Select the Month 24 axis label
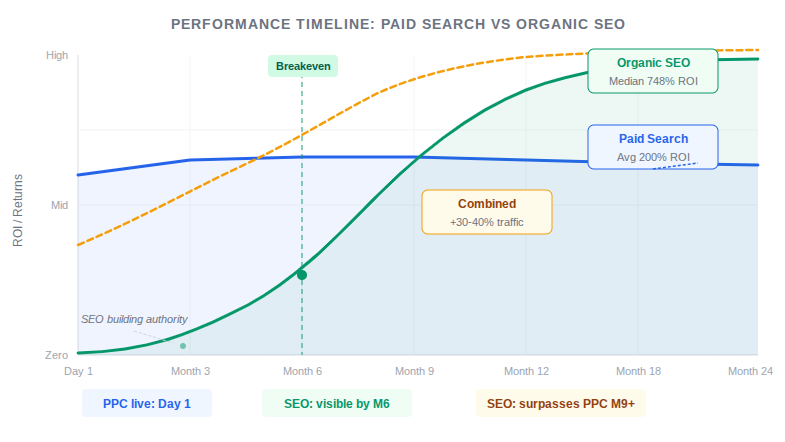Image resolution: width=785 pixels, height=442 pixels. tap(750, 371)
